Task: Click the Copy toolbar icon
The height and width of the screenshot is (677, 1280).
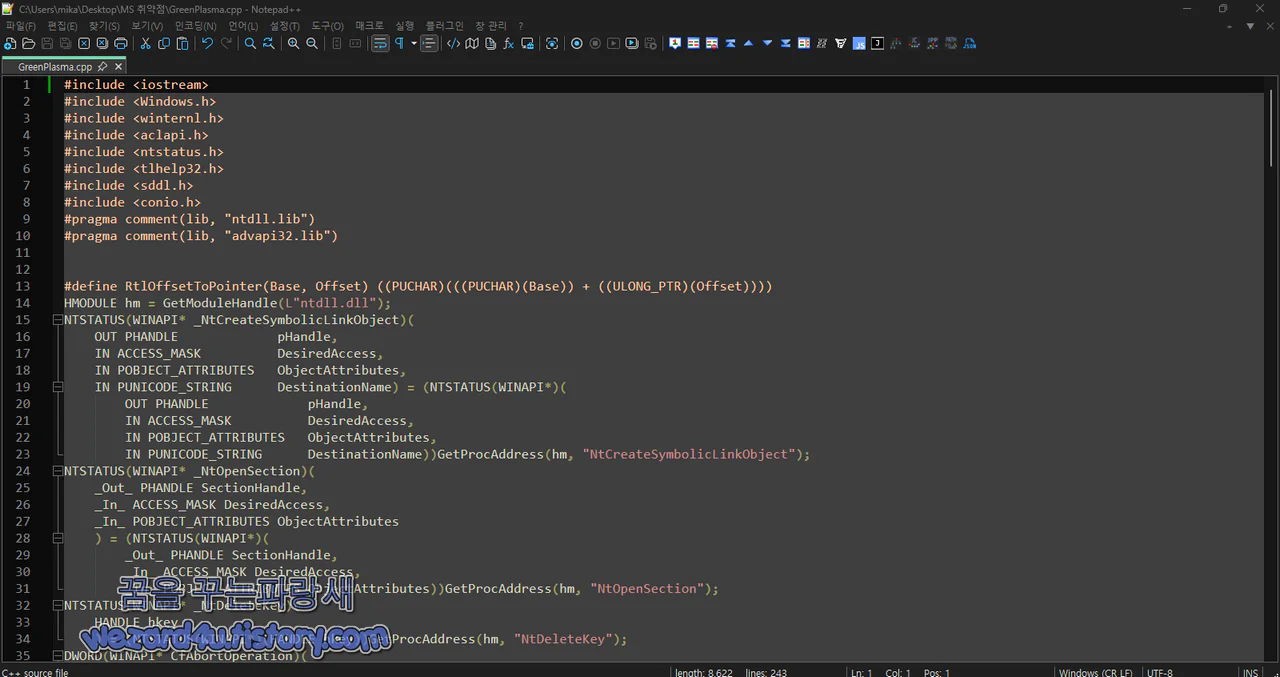Action: pyautogui.click(x=164, y=44)
